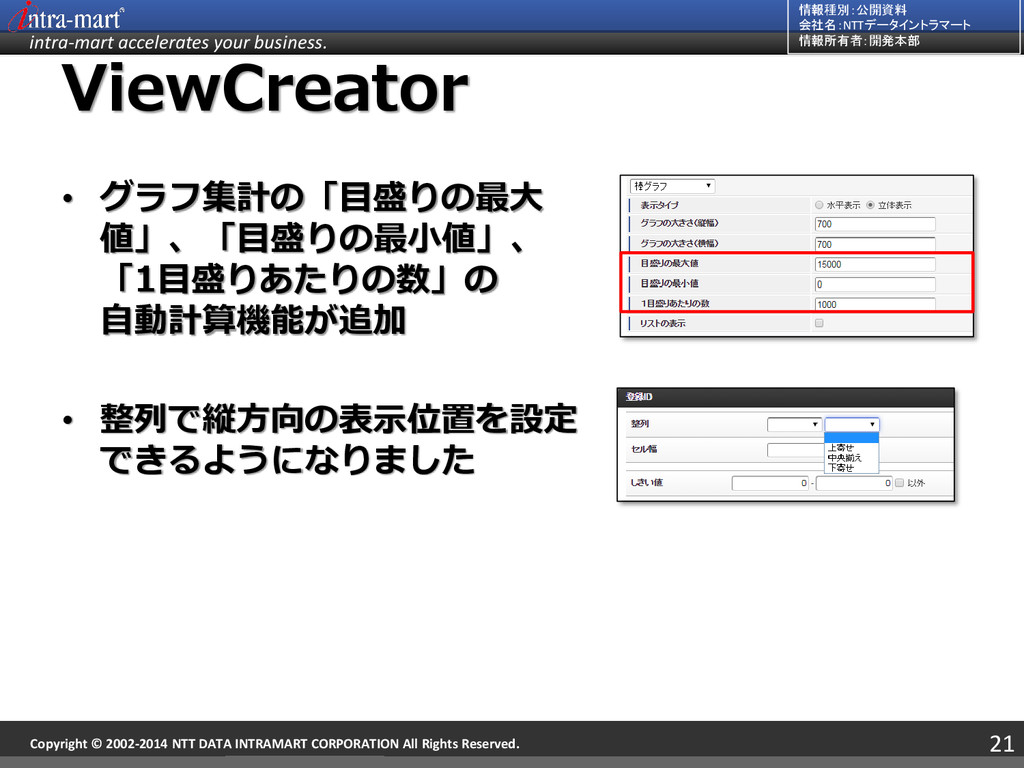1024x768 pixels.
Task: Click the 登録ID panel header
Action: point(786,397)
